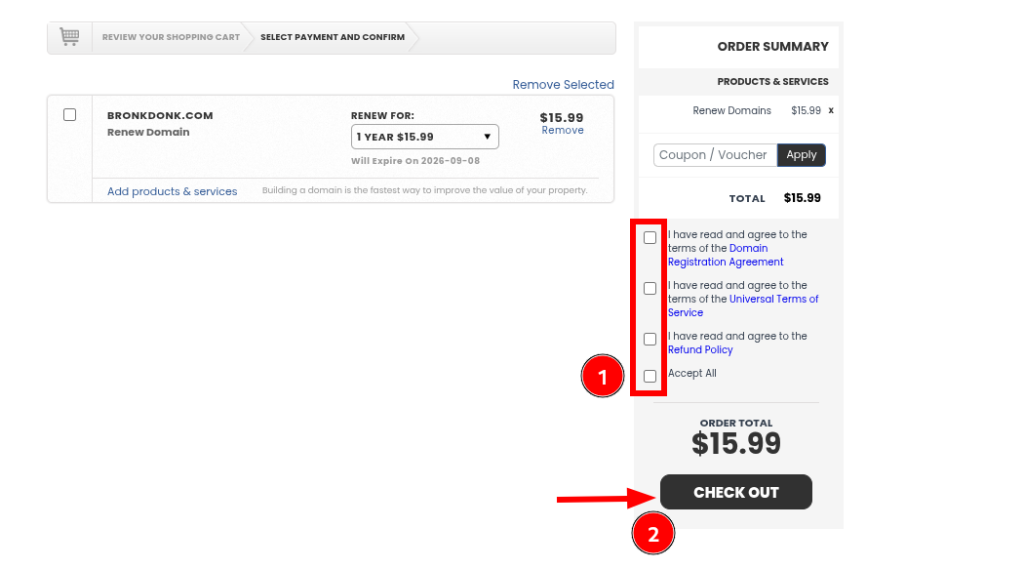Open the Domain Registration Agreement link
Screen dimensions: 1024x569
(x=726, y=255)
